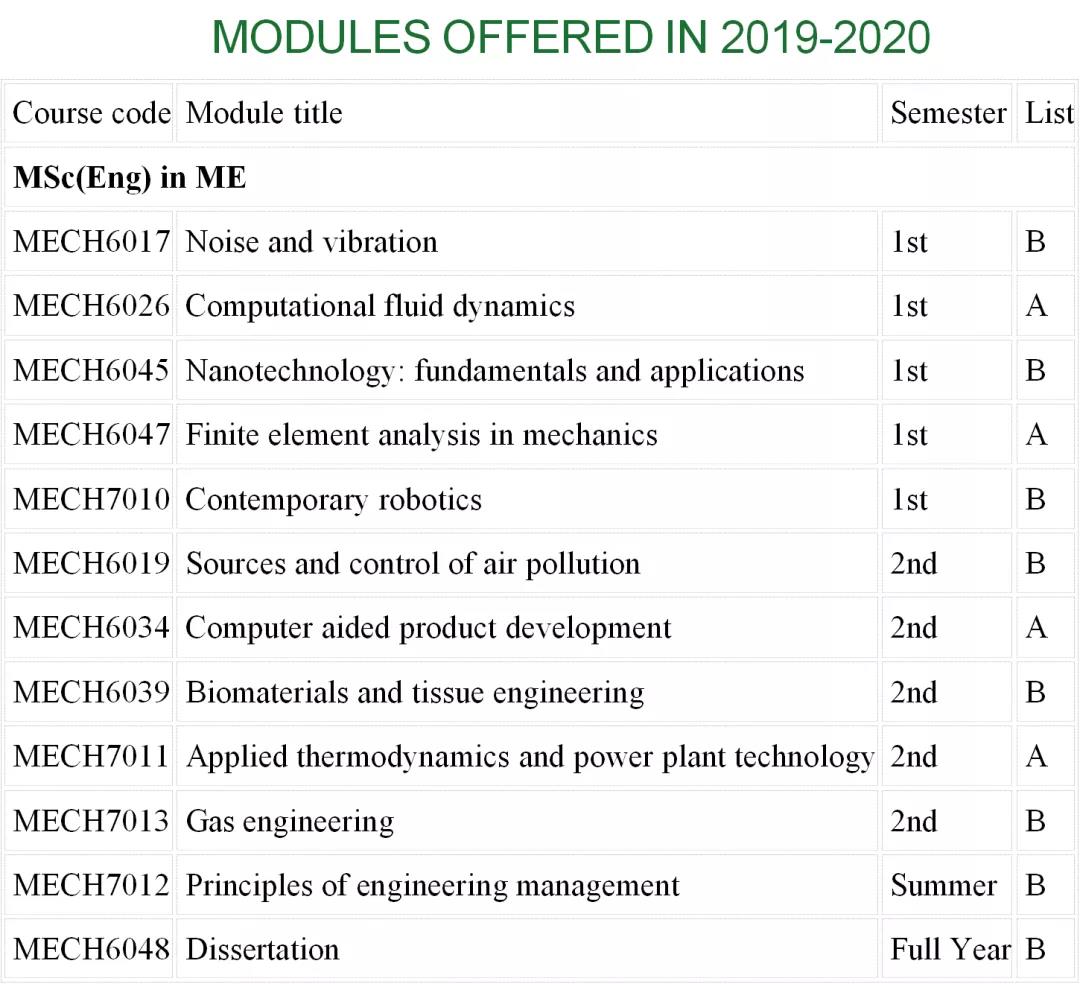Select the Finite element analysis in mechanics row
1080x984 pixels.
[x=421, y=435]
